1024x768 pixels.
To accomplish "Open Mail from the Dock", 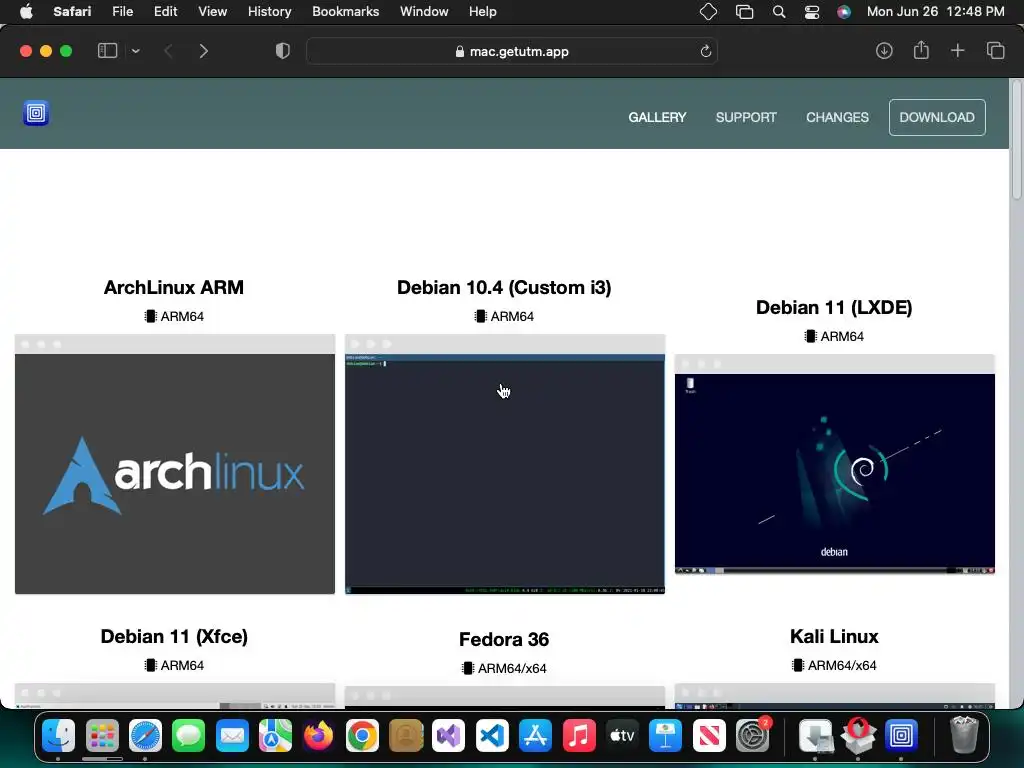I will (x=232, y=735).
